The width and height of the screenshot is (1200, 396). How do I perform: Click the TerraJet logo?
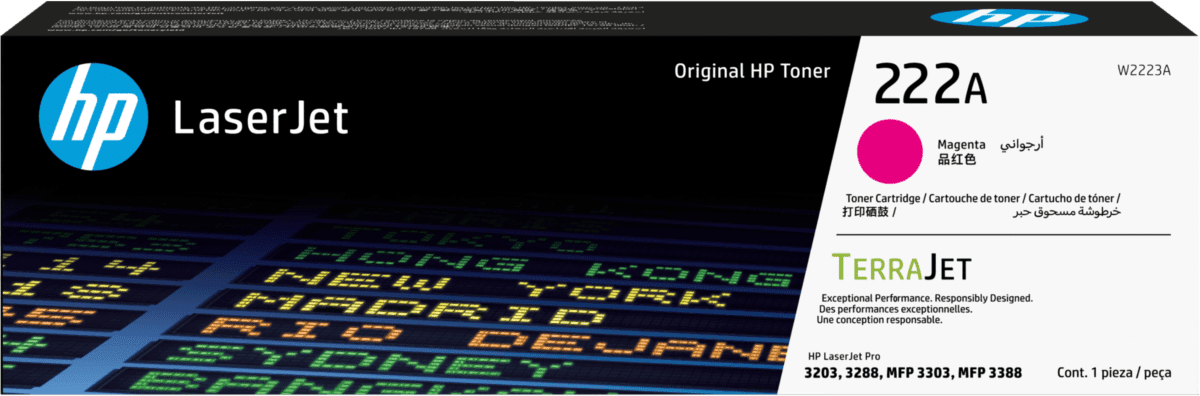900,267
